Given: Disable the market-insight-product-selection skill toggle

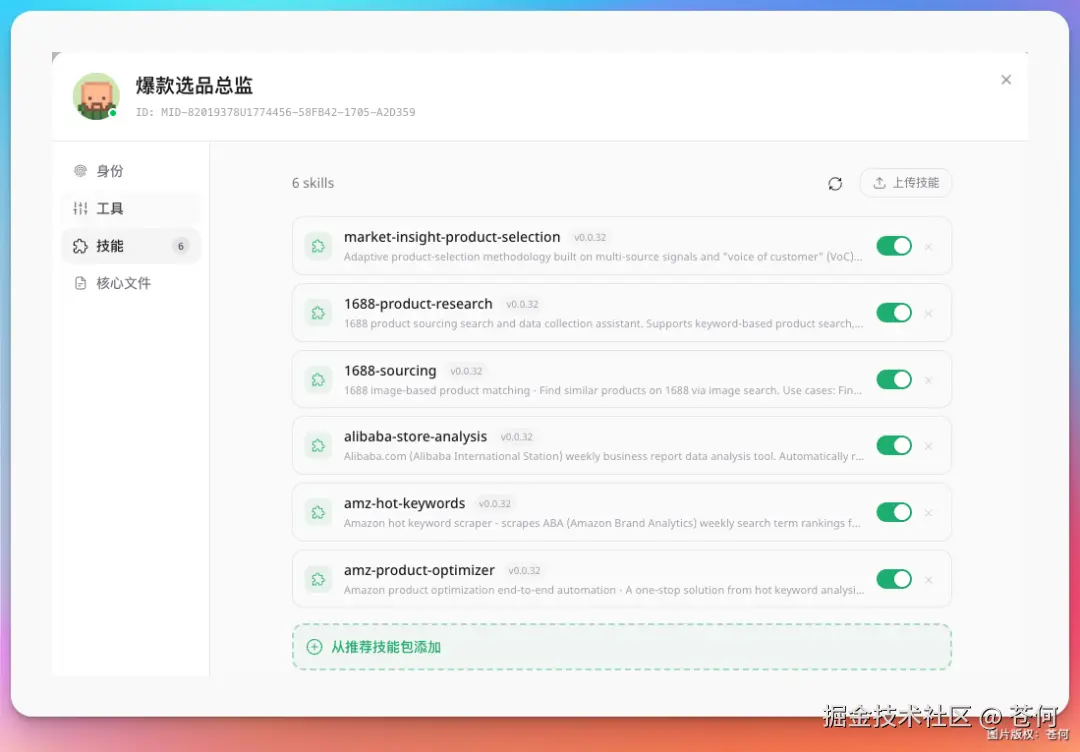Looking at the screenshot, I should tap(894, 246).
